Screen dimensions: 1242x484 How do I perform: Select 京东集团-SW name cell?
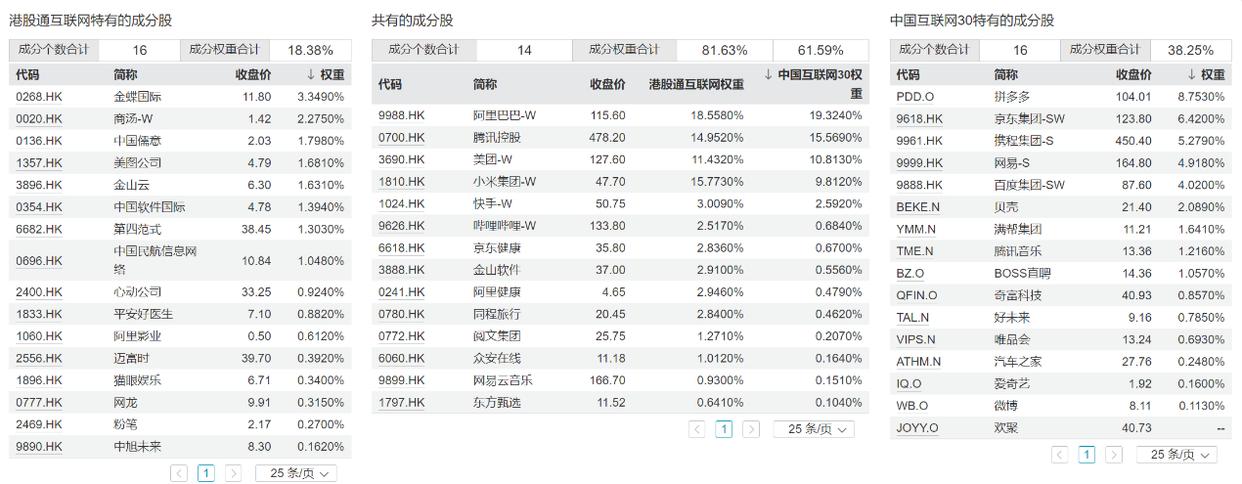pos(1029,119)
